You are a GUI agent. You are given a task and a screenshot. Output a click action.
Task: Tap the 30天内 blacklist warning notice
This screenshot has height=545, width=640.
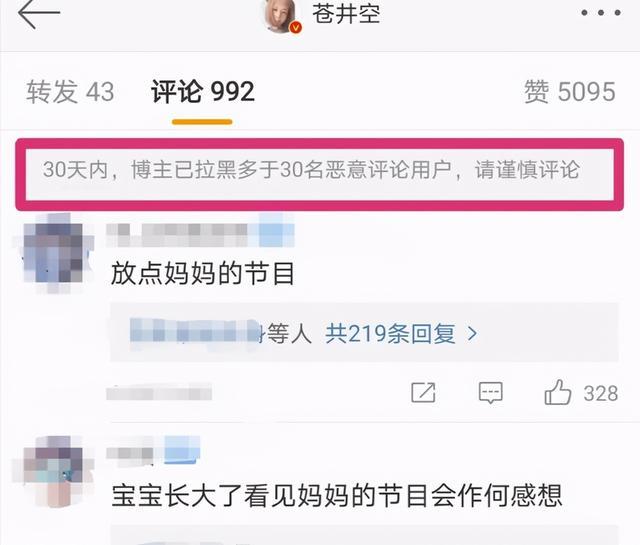tap(320, 174)
